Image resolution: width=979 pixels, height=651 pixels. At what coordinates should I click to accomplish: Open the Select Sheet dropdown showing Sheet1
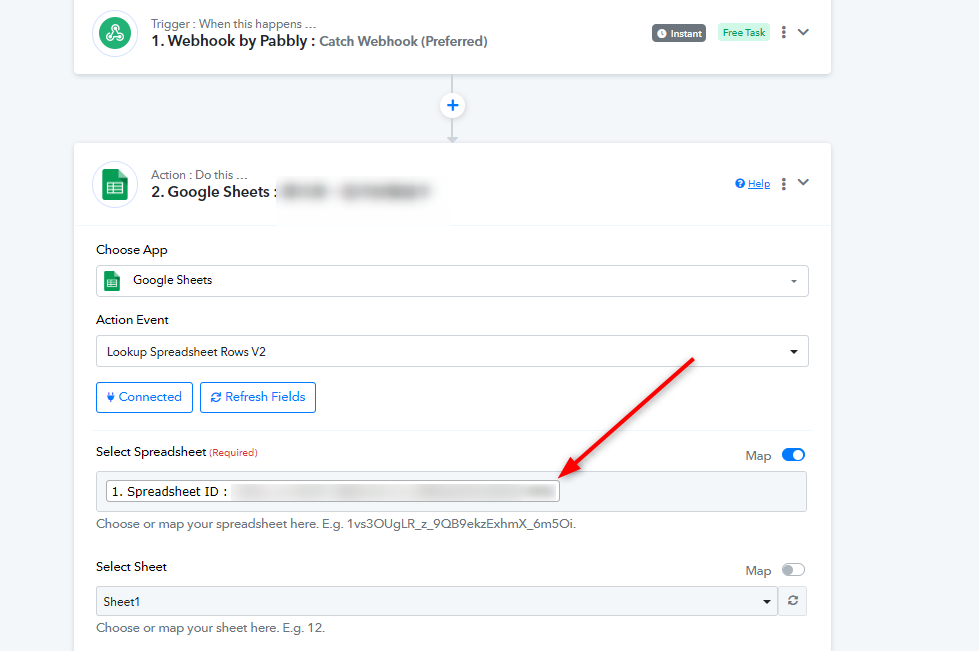click(x=436, y=601)
